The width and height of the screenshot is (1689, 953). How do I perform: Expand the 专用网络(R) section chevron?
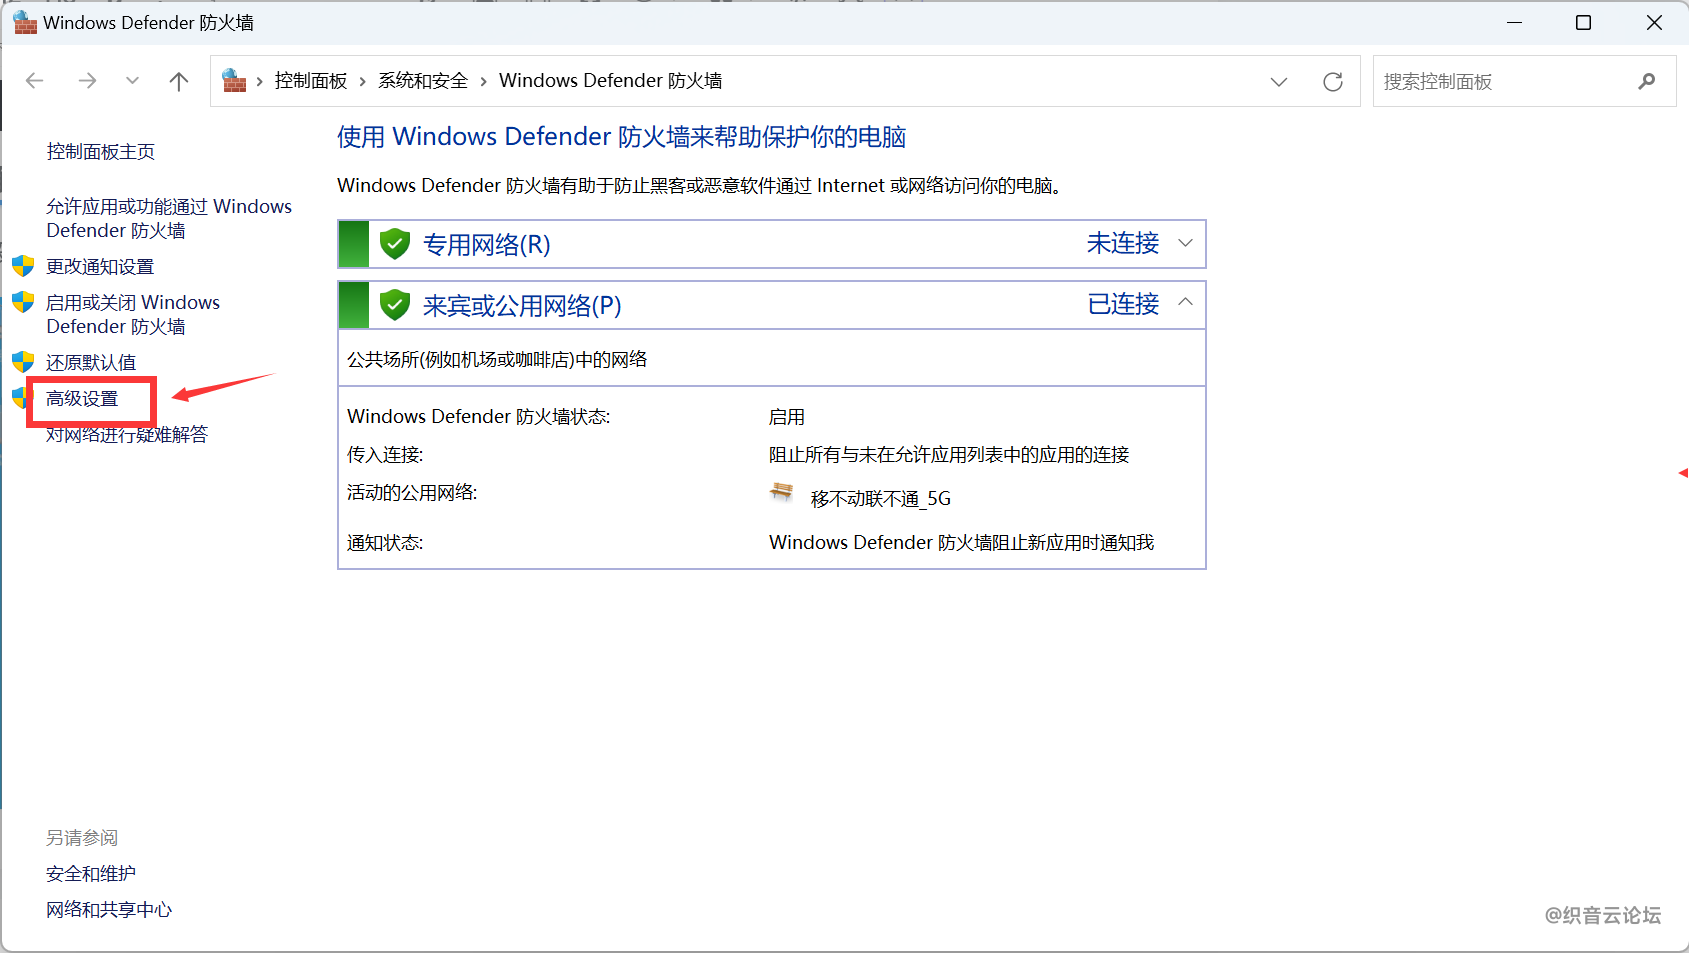[1186, 244]
